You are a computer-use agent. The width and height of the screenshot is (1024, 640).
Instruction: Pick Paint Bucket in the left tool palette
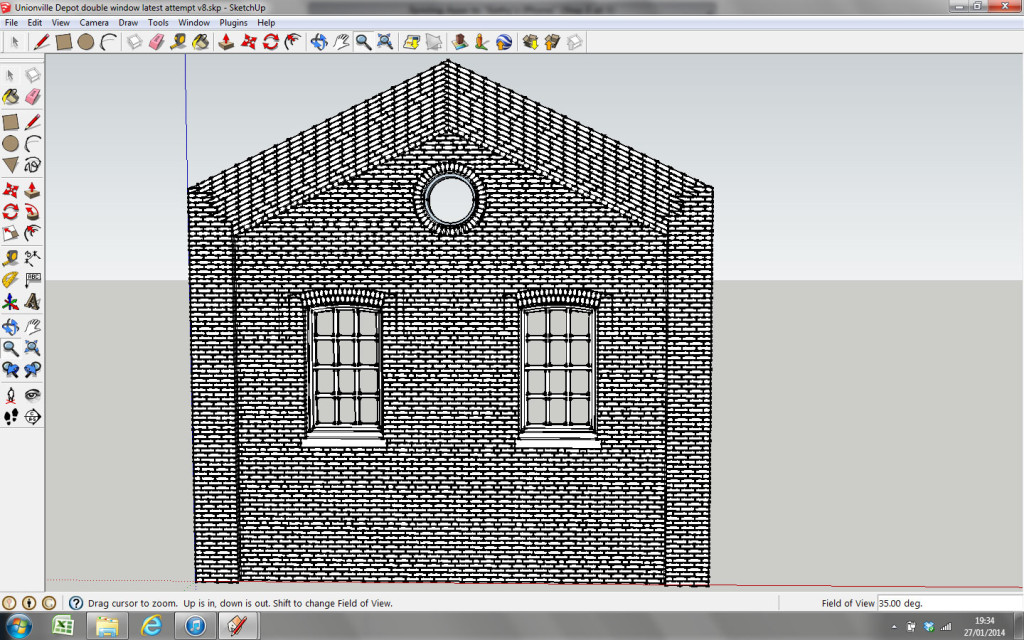pos(10,97)
